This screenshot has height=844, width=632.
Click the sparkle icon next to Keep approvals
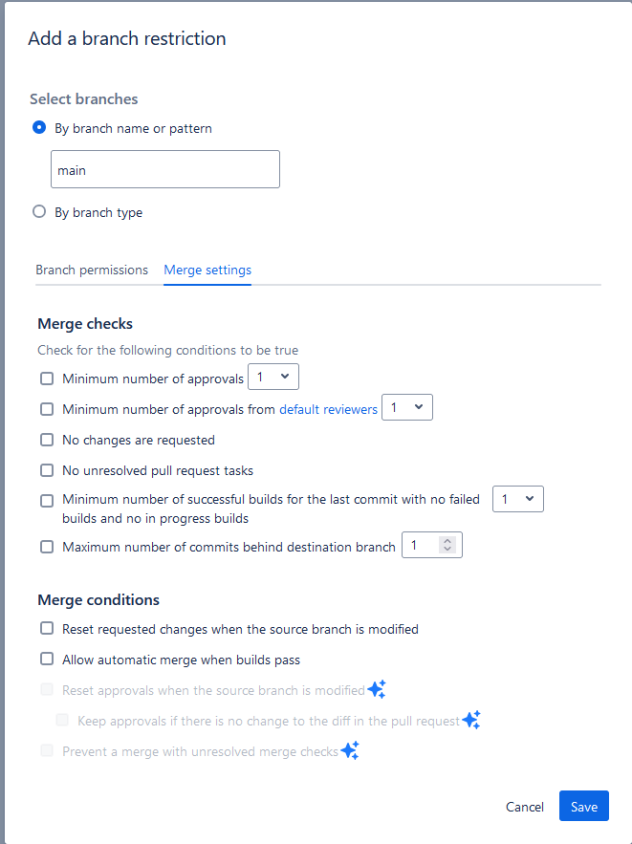[x=471, y=720]
